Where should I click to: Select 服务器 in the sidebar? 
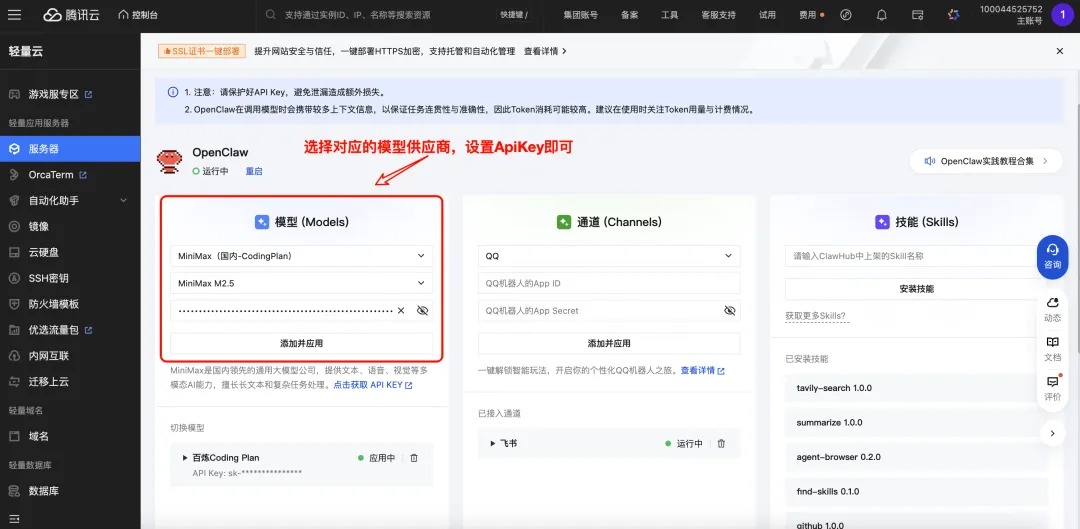(x=70, y=149)
